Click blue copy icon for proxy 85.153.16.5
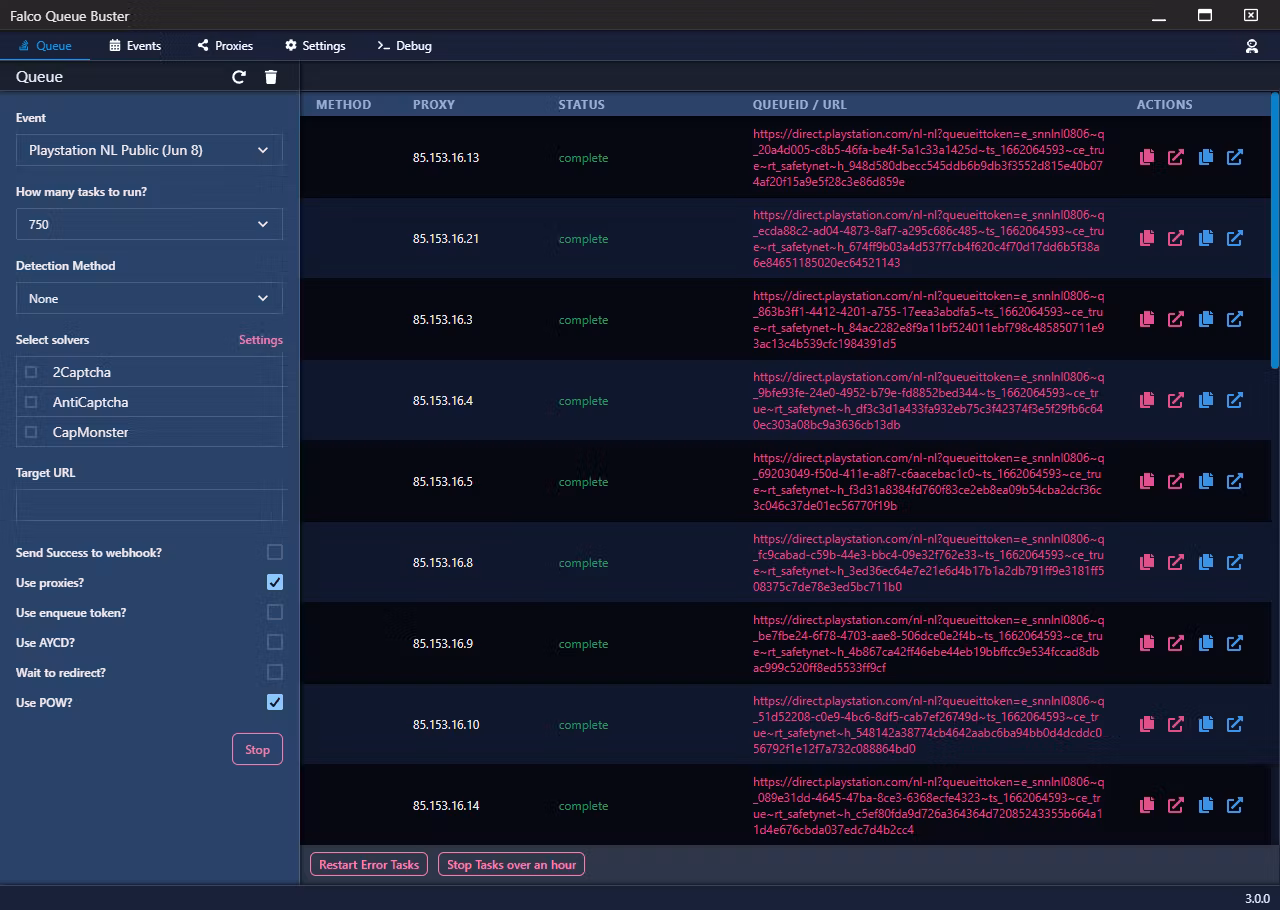 coord(1206,482)
